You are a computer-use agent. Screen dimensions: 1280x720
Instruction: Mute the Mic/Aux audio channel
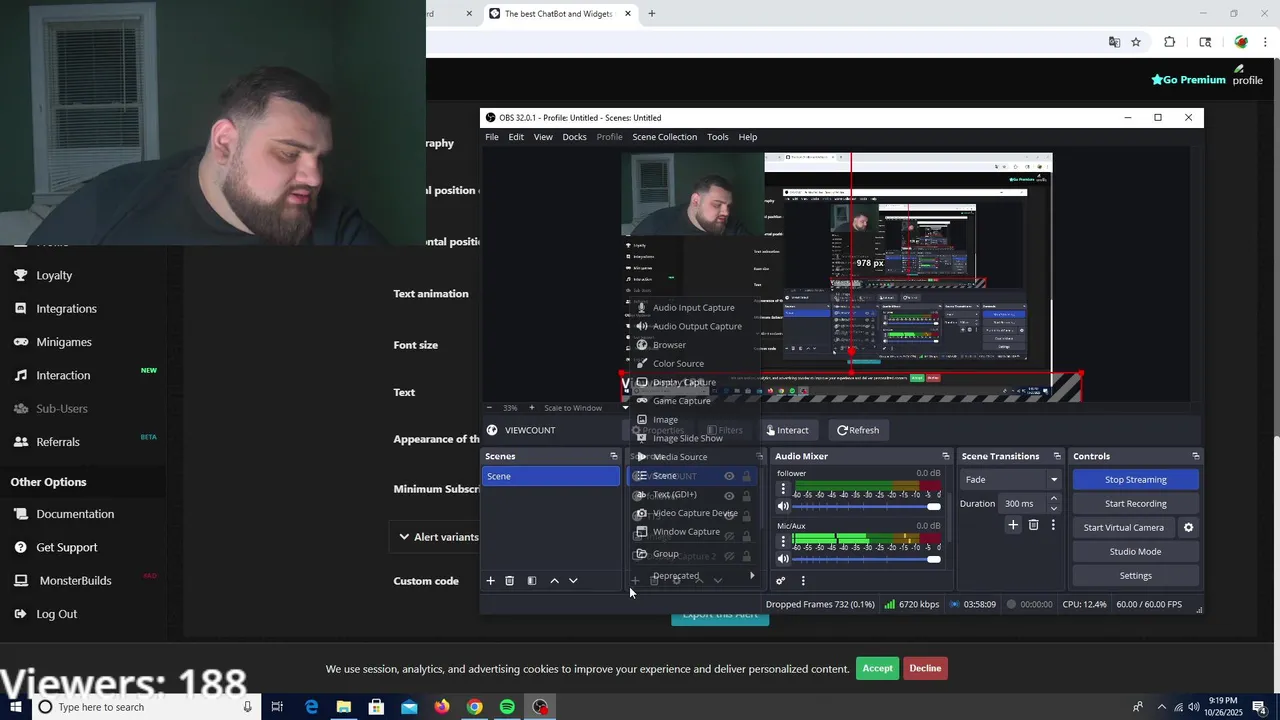(x=783, y=559)
